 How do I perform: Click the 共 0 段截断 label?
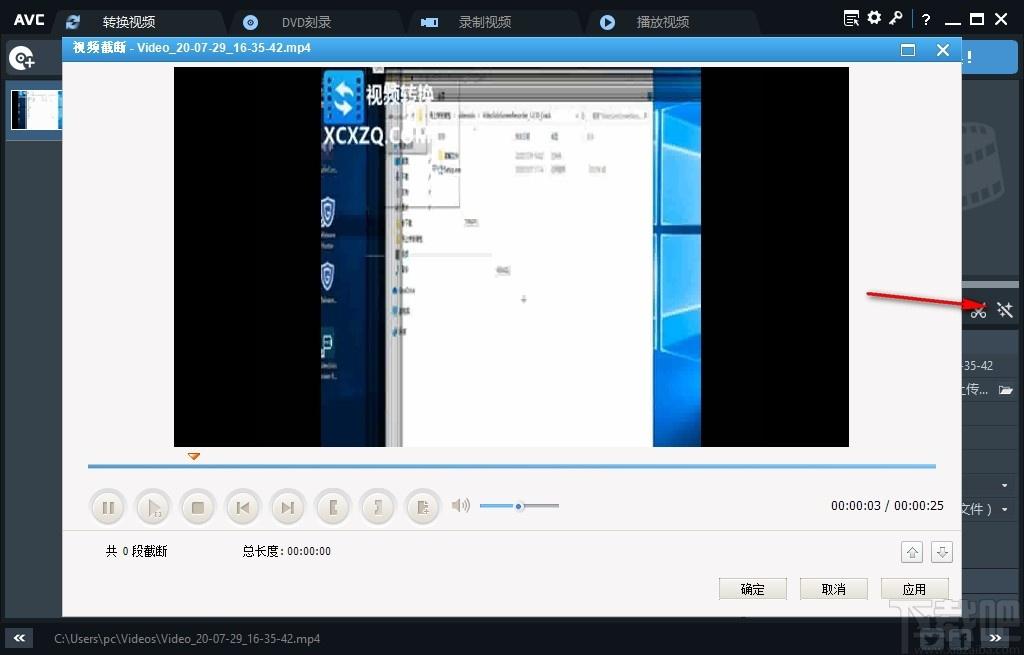136,551
